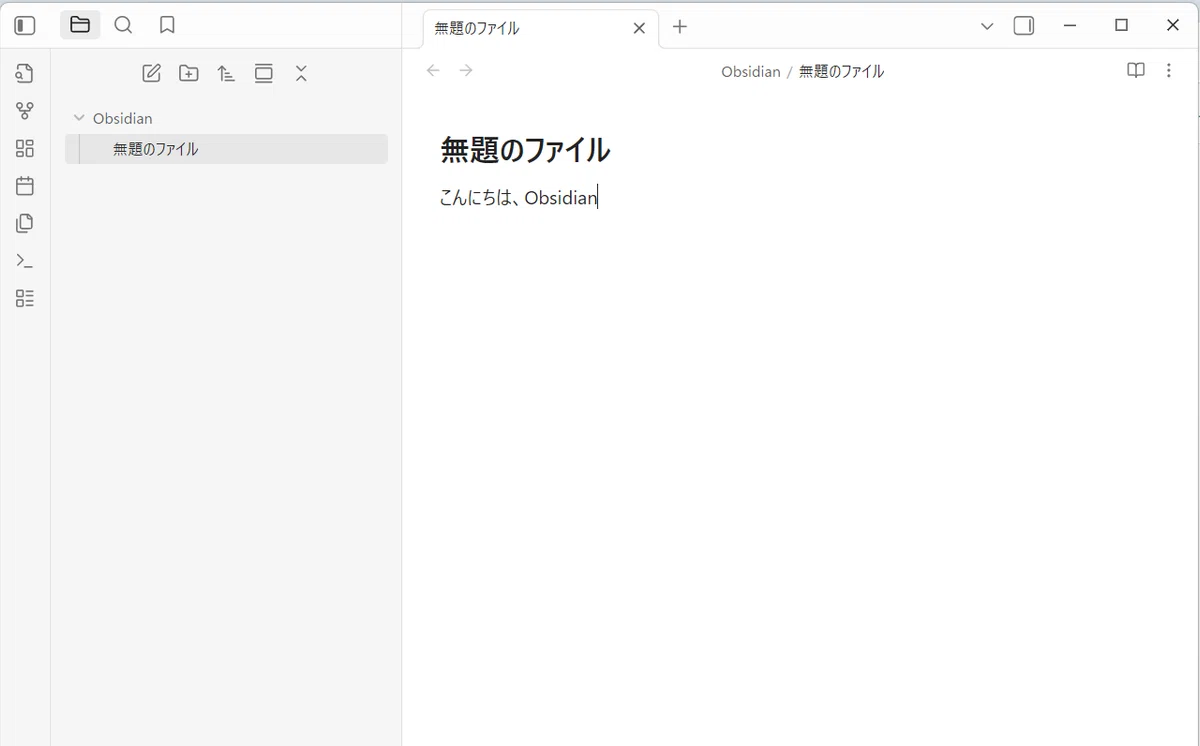Viewport: 1200px width, 746px height.
Task: Open quick switcher ribbon icon
Action: (x=25, y=73)
